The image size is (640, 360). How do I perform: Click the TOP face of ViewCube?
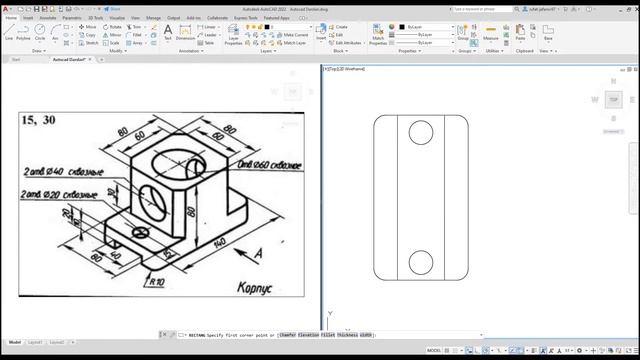tap(613, 100)
